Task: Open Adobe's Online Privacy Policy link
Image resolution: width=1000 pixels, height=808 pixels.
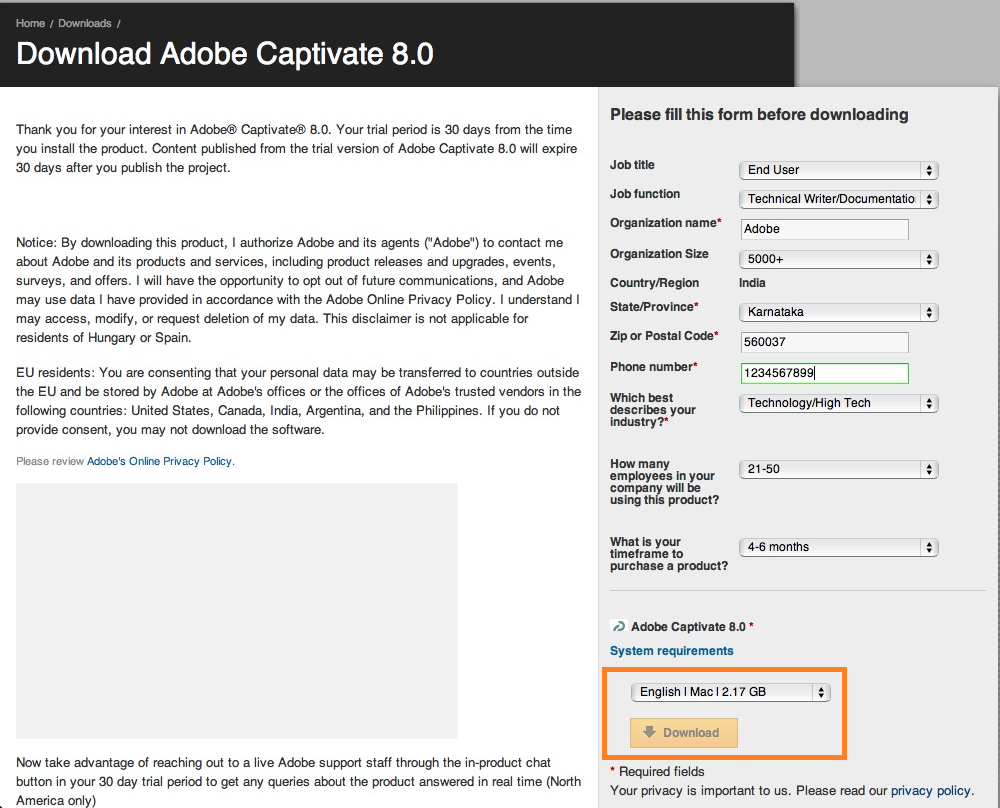Action: pos(159,461)
